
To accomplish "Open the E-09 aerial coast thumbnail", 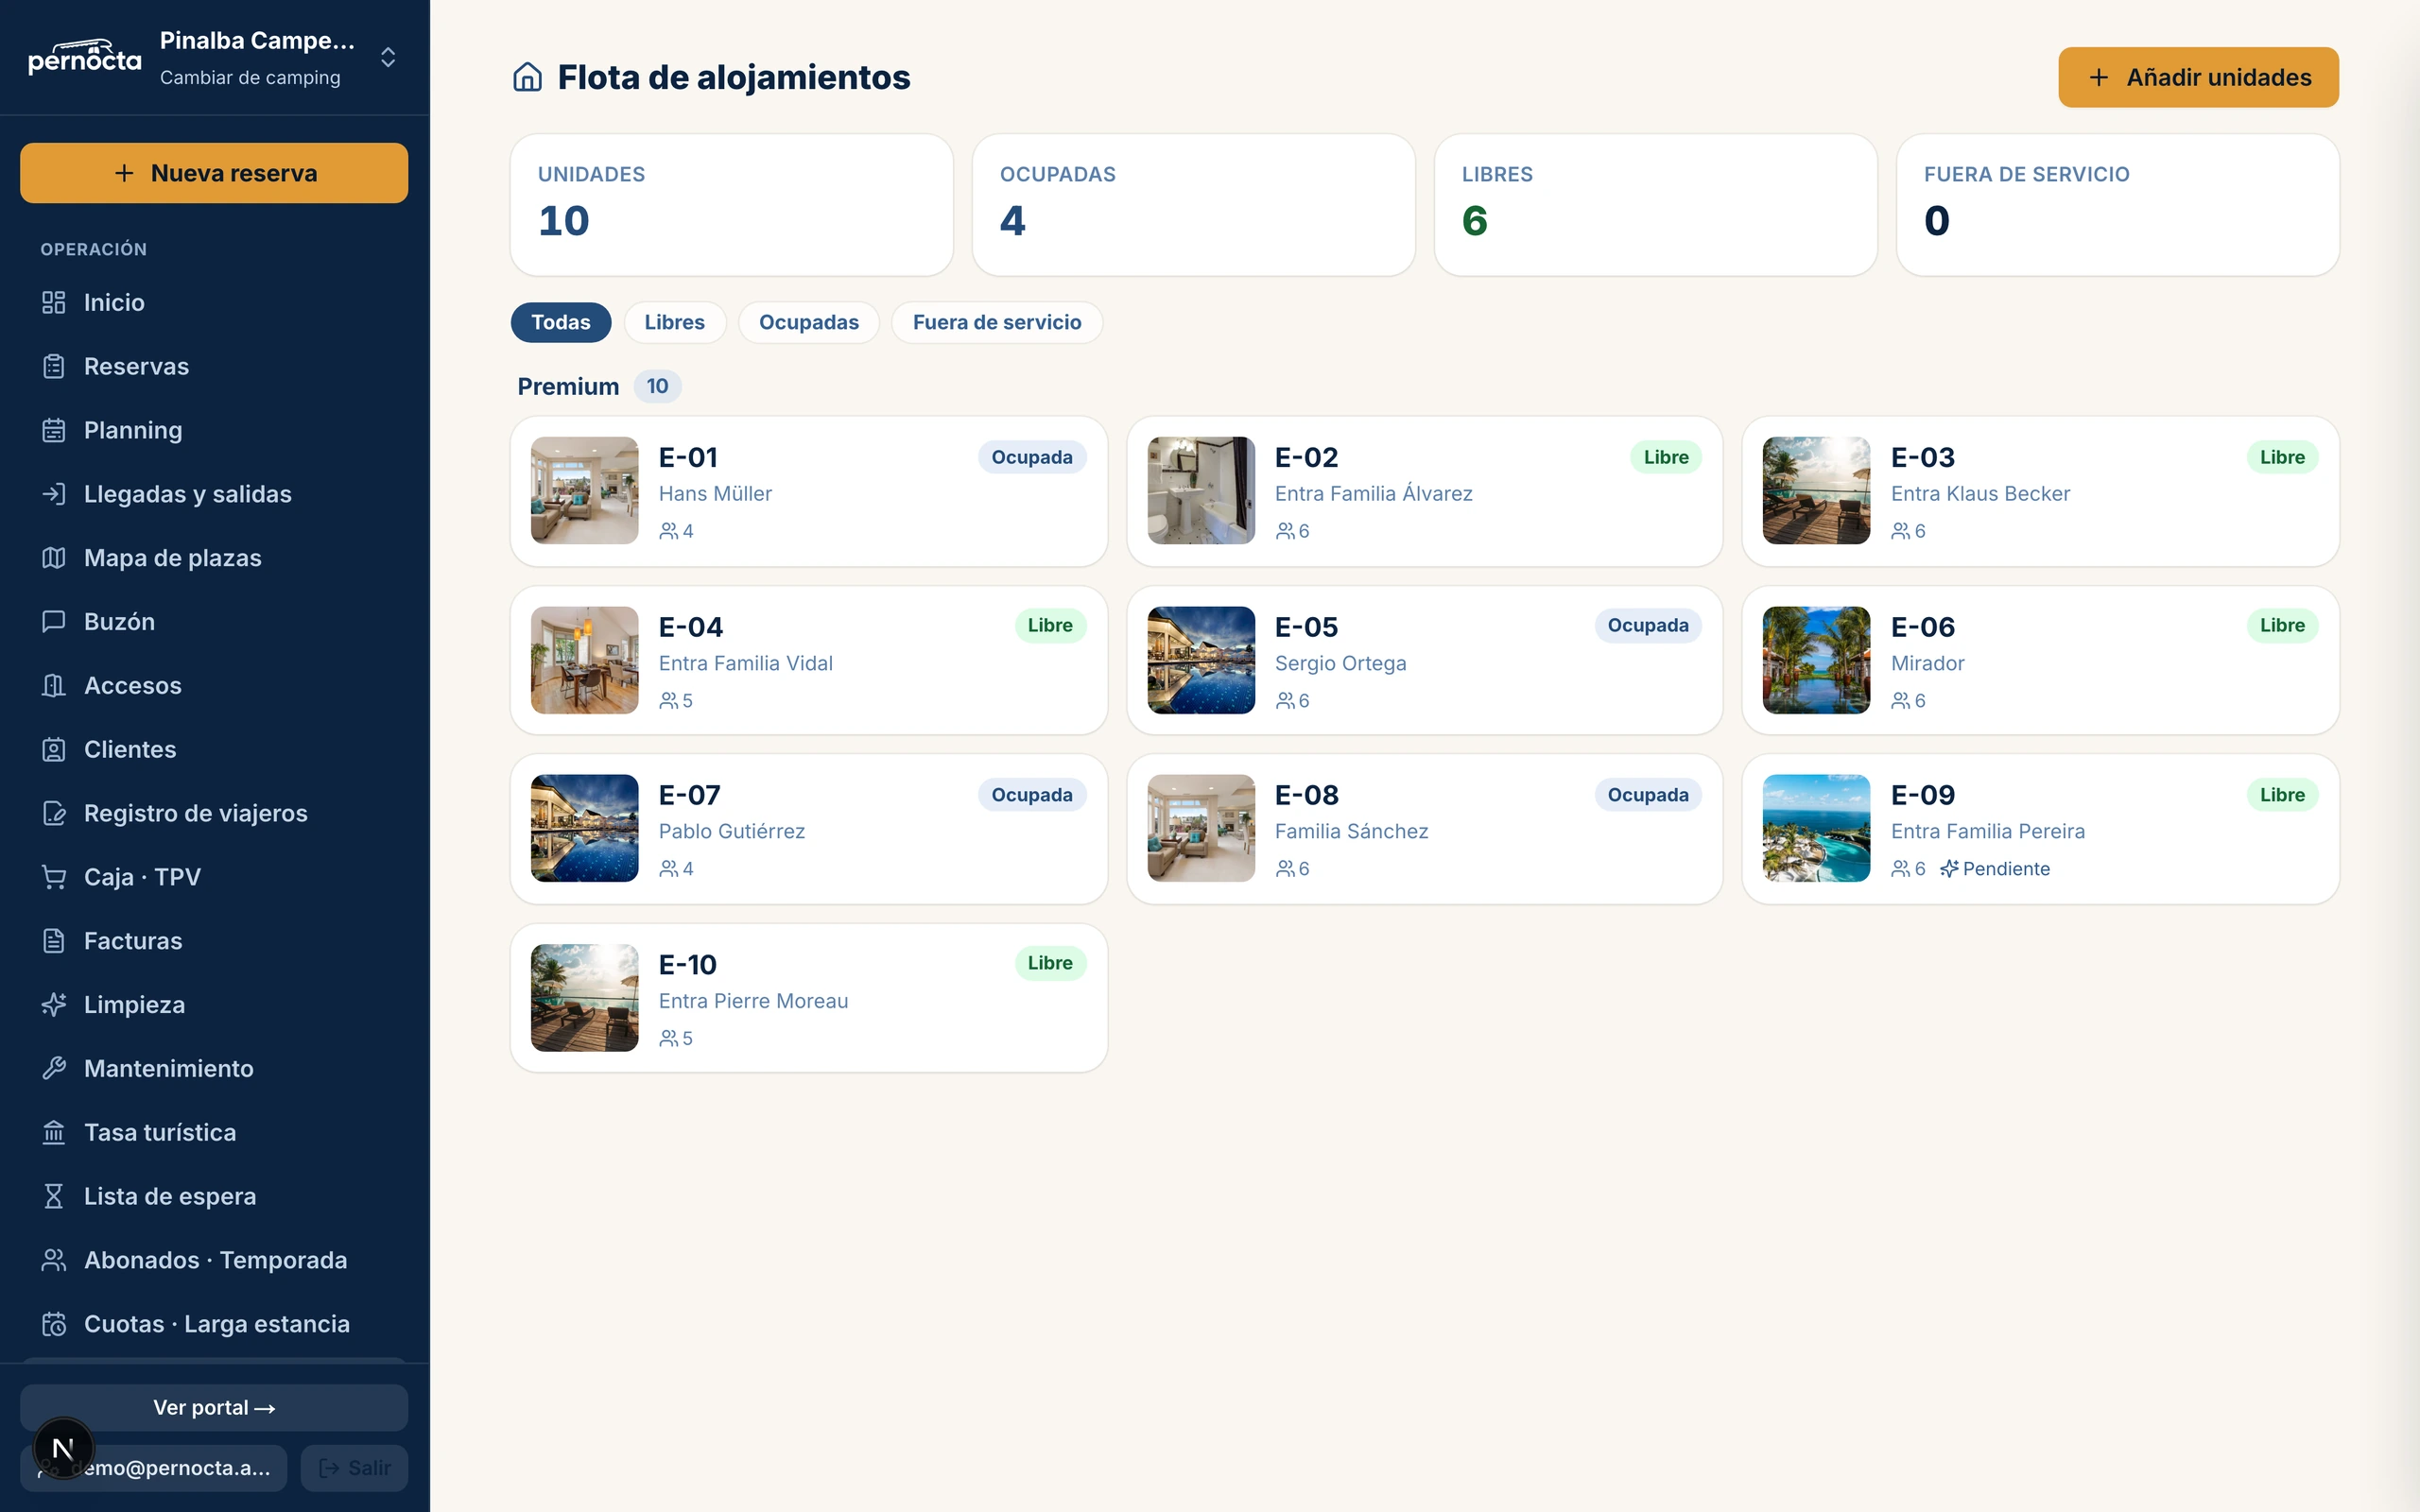I will (x=1817, y=828).
